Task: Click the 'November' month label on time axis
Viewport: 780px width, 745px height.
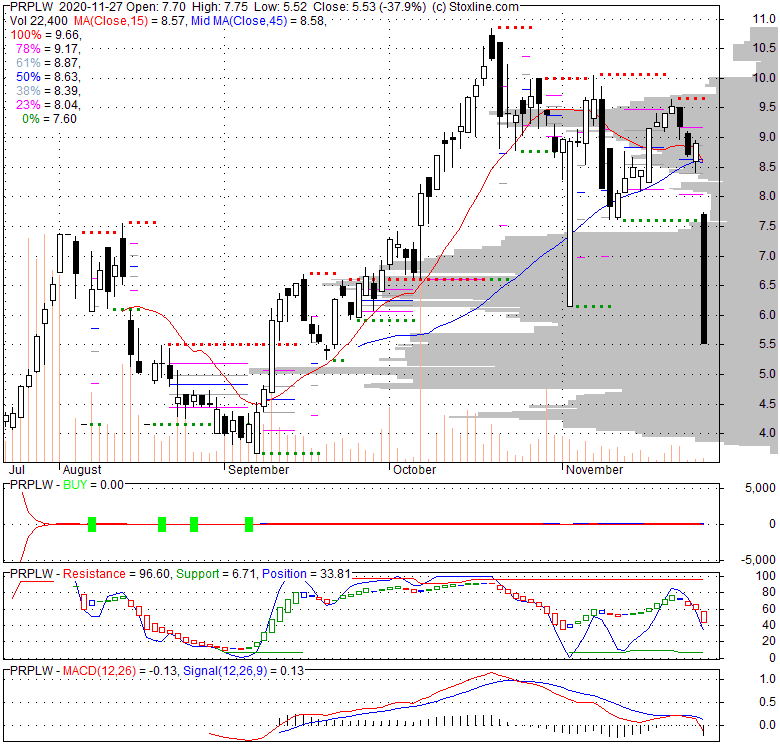Action: 594,469
